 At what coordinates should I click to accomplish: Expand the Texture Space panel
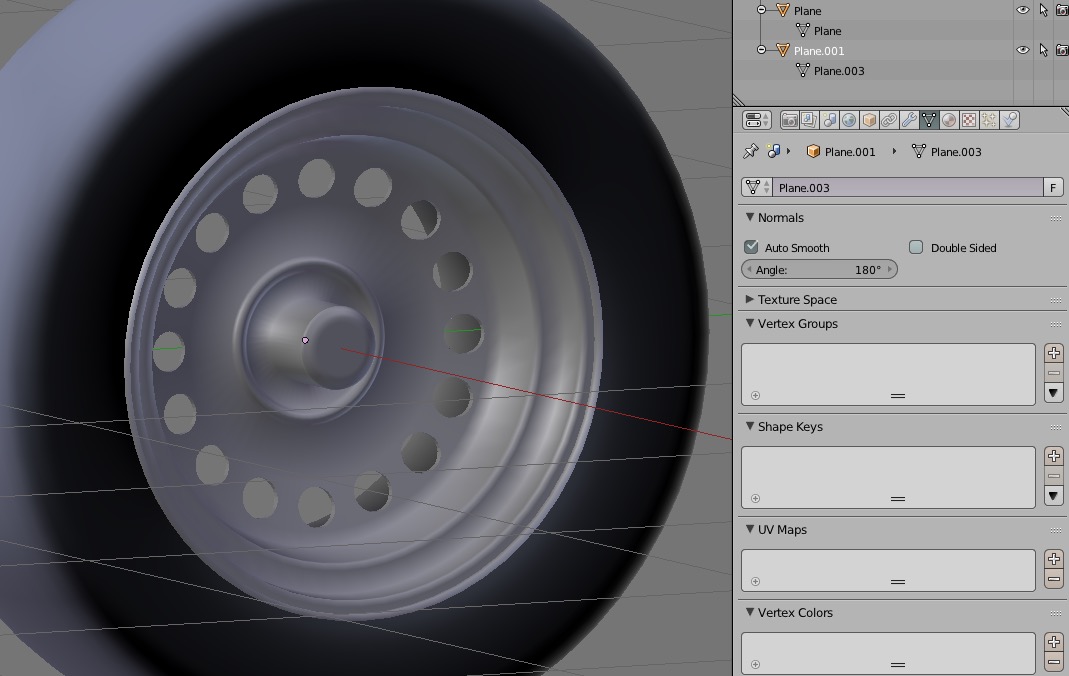pyautogui.click(x=750, y=299)
